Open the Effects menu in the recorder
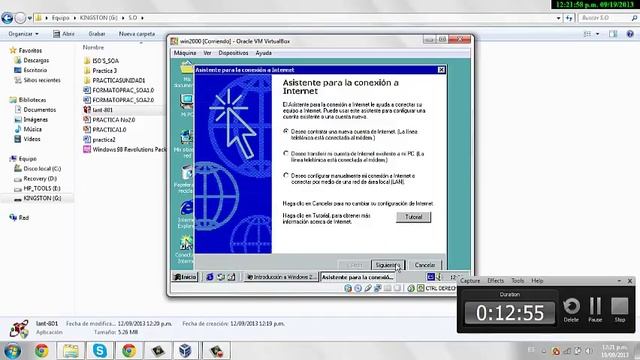640x360 pixels. coord(496,281)
